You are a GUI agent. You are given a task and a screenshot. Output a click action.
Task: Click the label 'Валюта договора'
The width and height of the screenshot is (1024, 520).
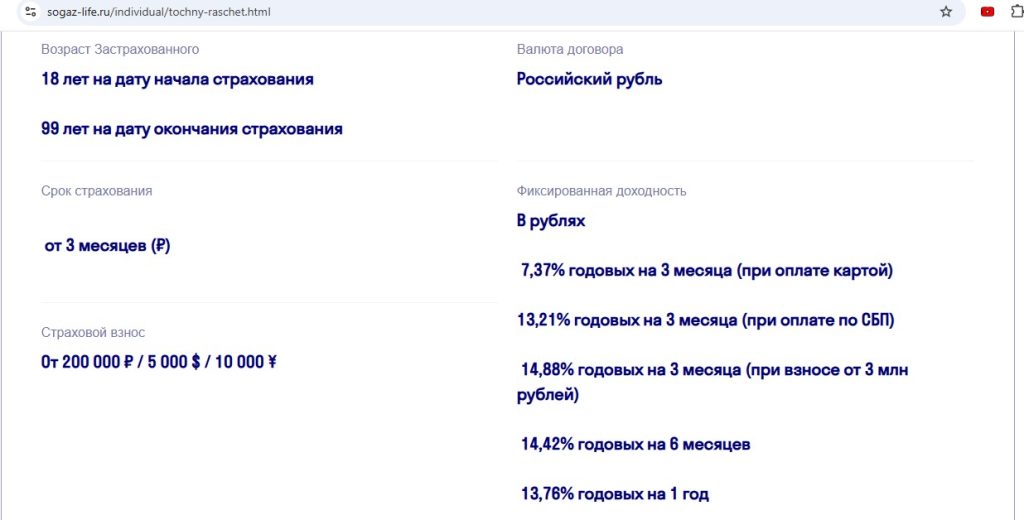(x=569, y=50)
